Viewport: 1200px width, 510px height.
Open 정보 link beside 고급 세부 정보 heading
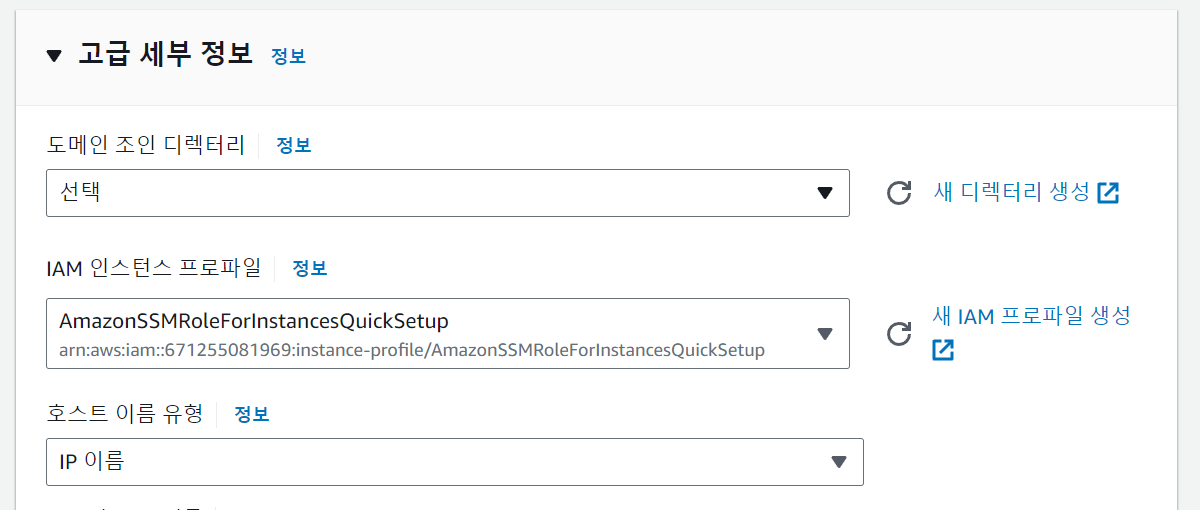pos(288,56)
